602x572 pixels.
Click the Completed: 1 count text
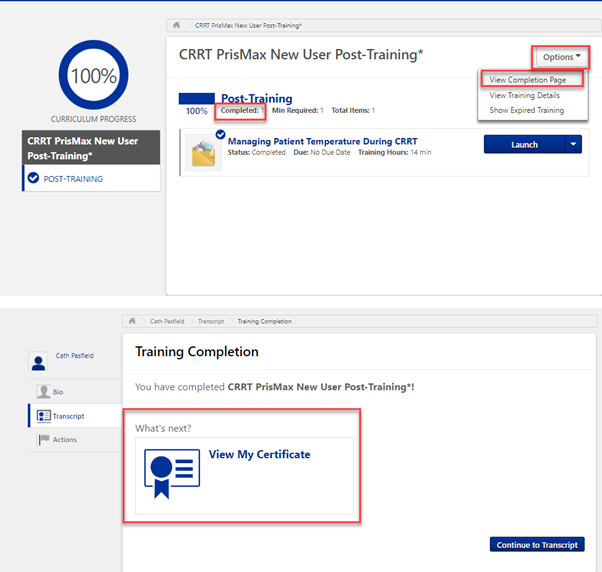pos(242,111)
